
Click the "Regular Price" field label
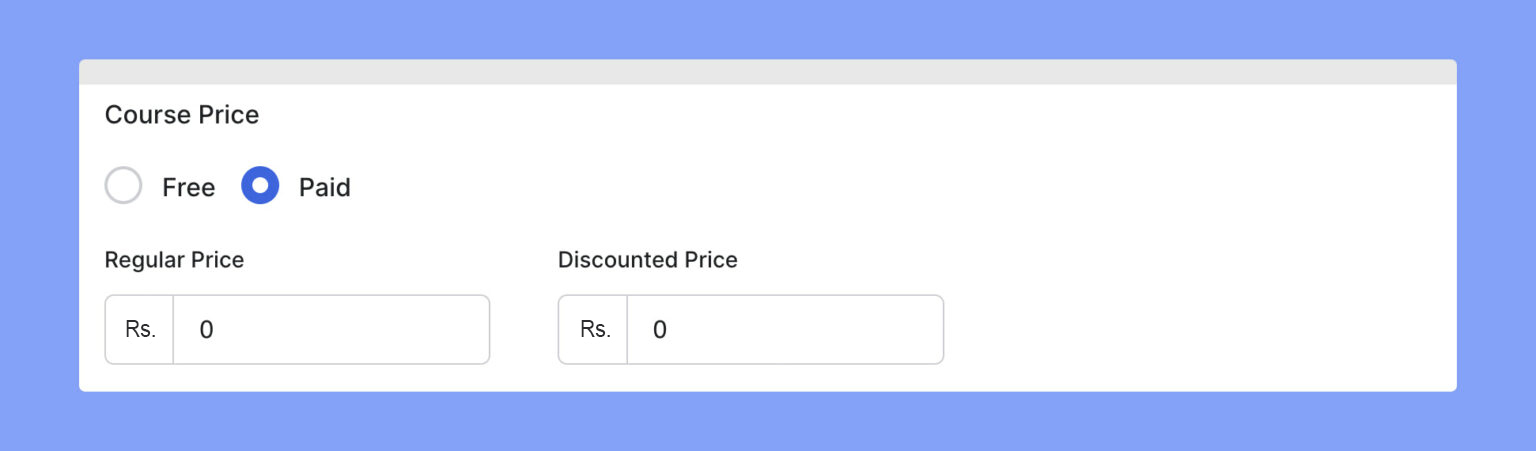[174, 260]
